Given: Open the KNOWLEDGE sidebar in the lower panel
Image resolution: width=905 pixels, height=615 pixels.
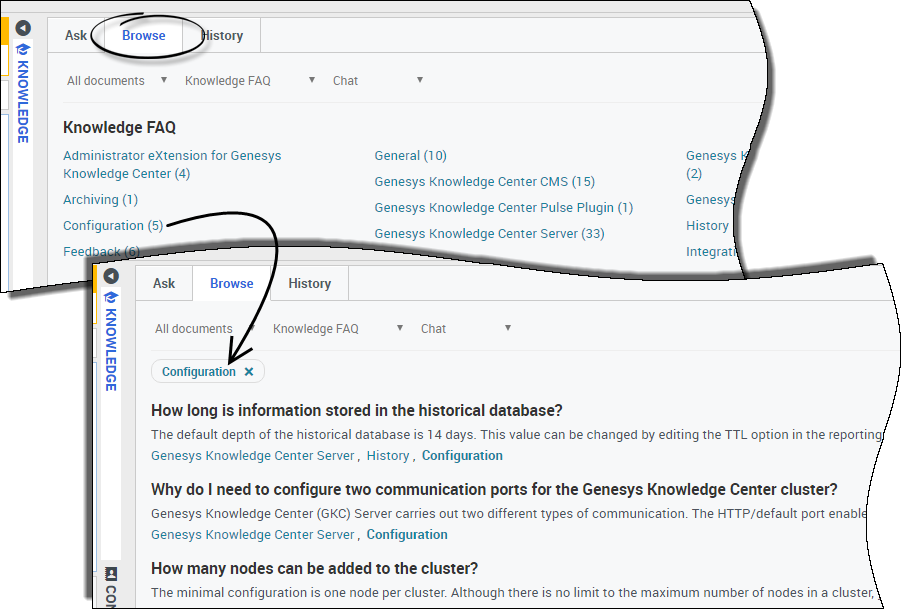Looking at the screenshot, I should tap(111, 341).
